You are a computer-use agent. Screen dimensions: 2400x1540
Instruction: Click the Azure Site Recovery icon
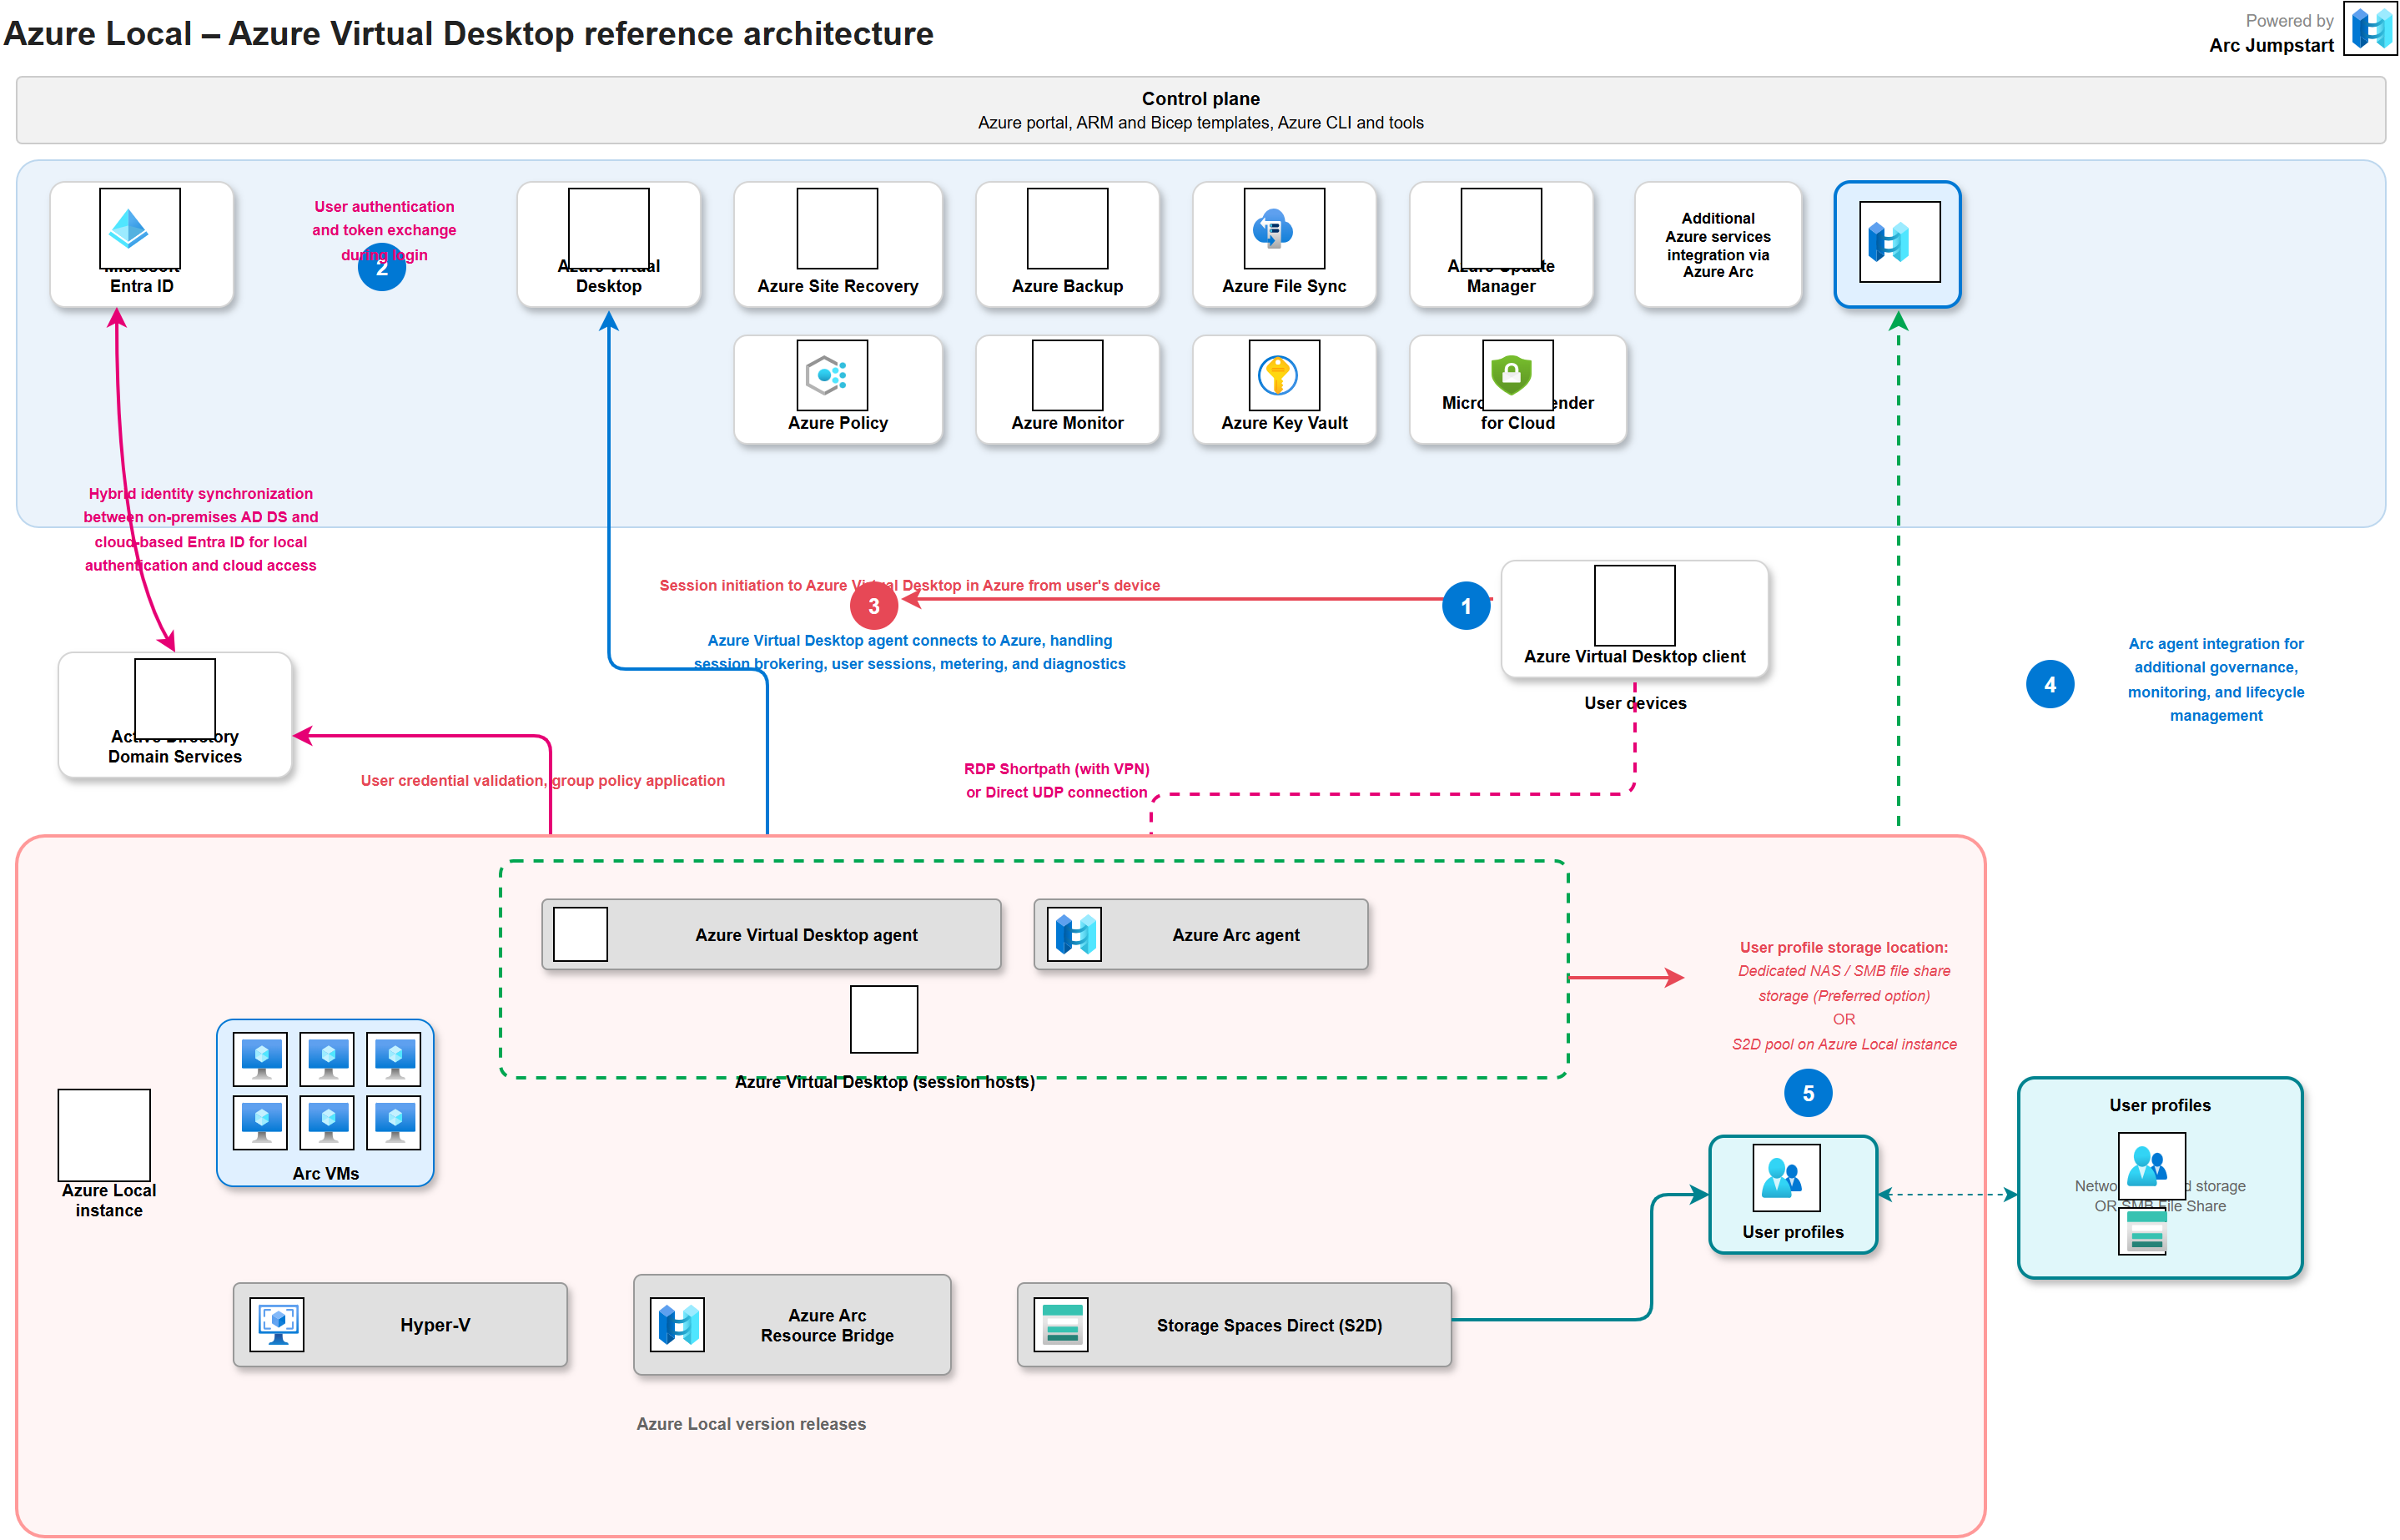pyautogui.click(x=838, y=228)
